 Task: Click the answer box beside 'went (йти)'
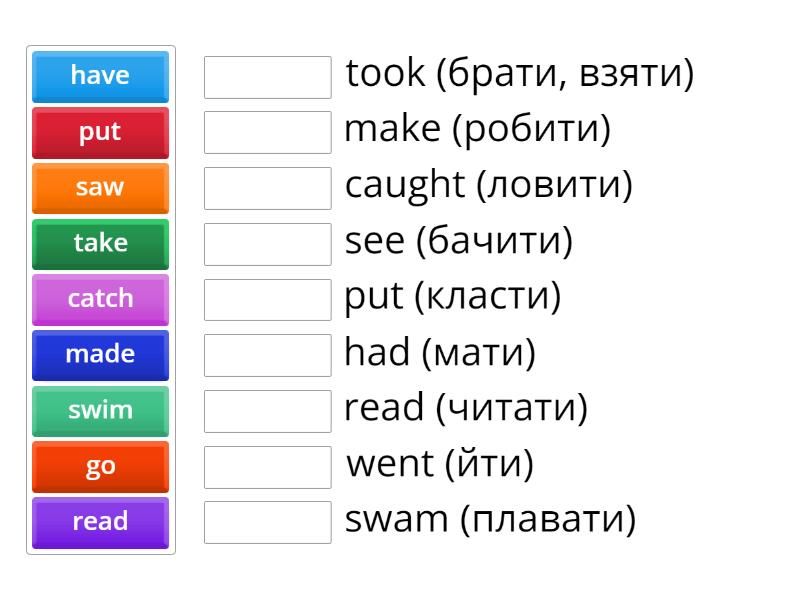click(267, 465)
